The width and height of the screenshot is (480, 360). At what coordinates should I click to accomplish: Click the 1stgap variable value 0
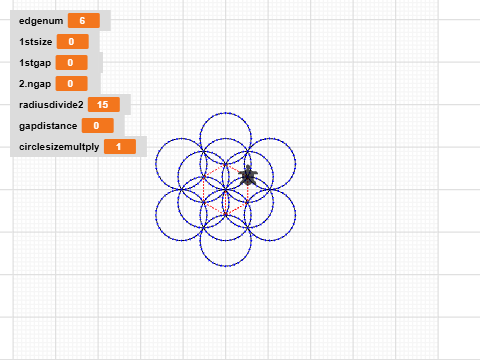(72, 63)
